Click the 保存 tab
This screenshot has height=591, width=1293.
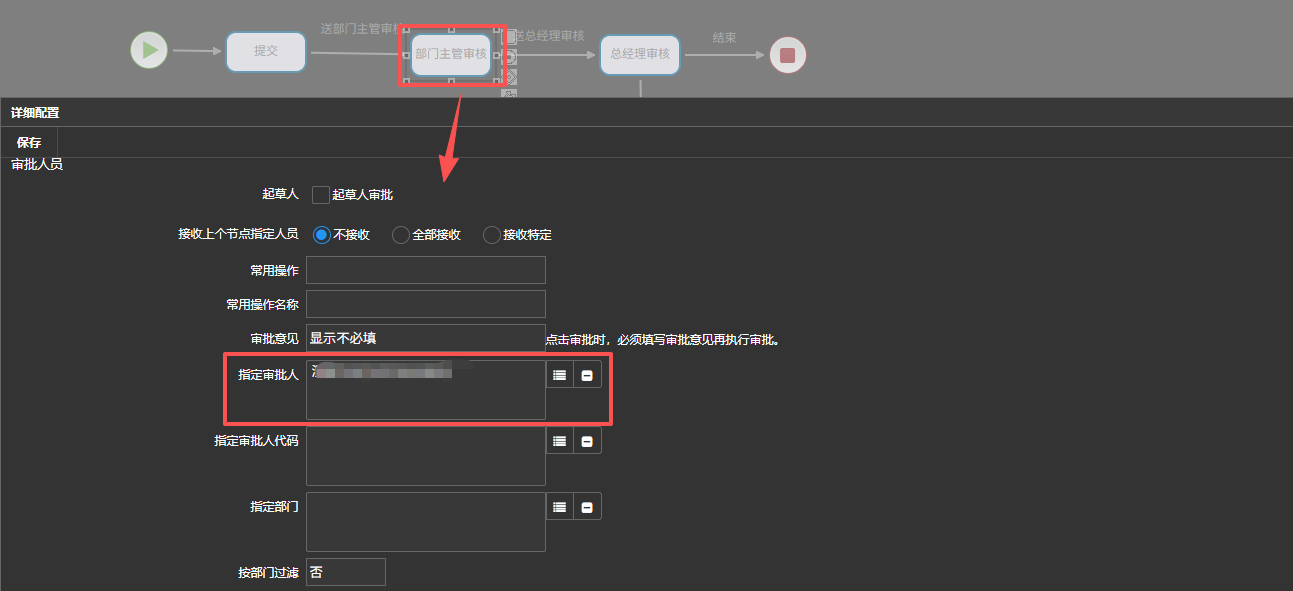coord(29,143)
